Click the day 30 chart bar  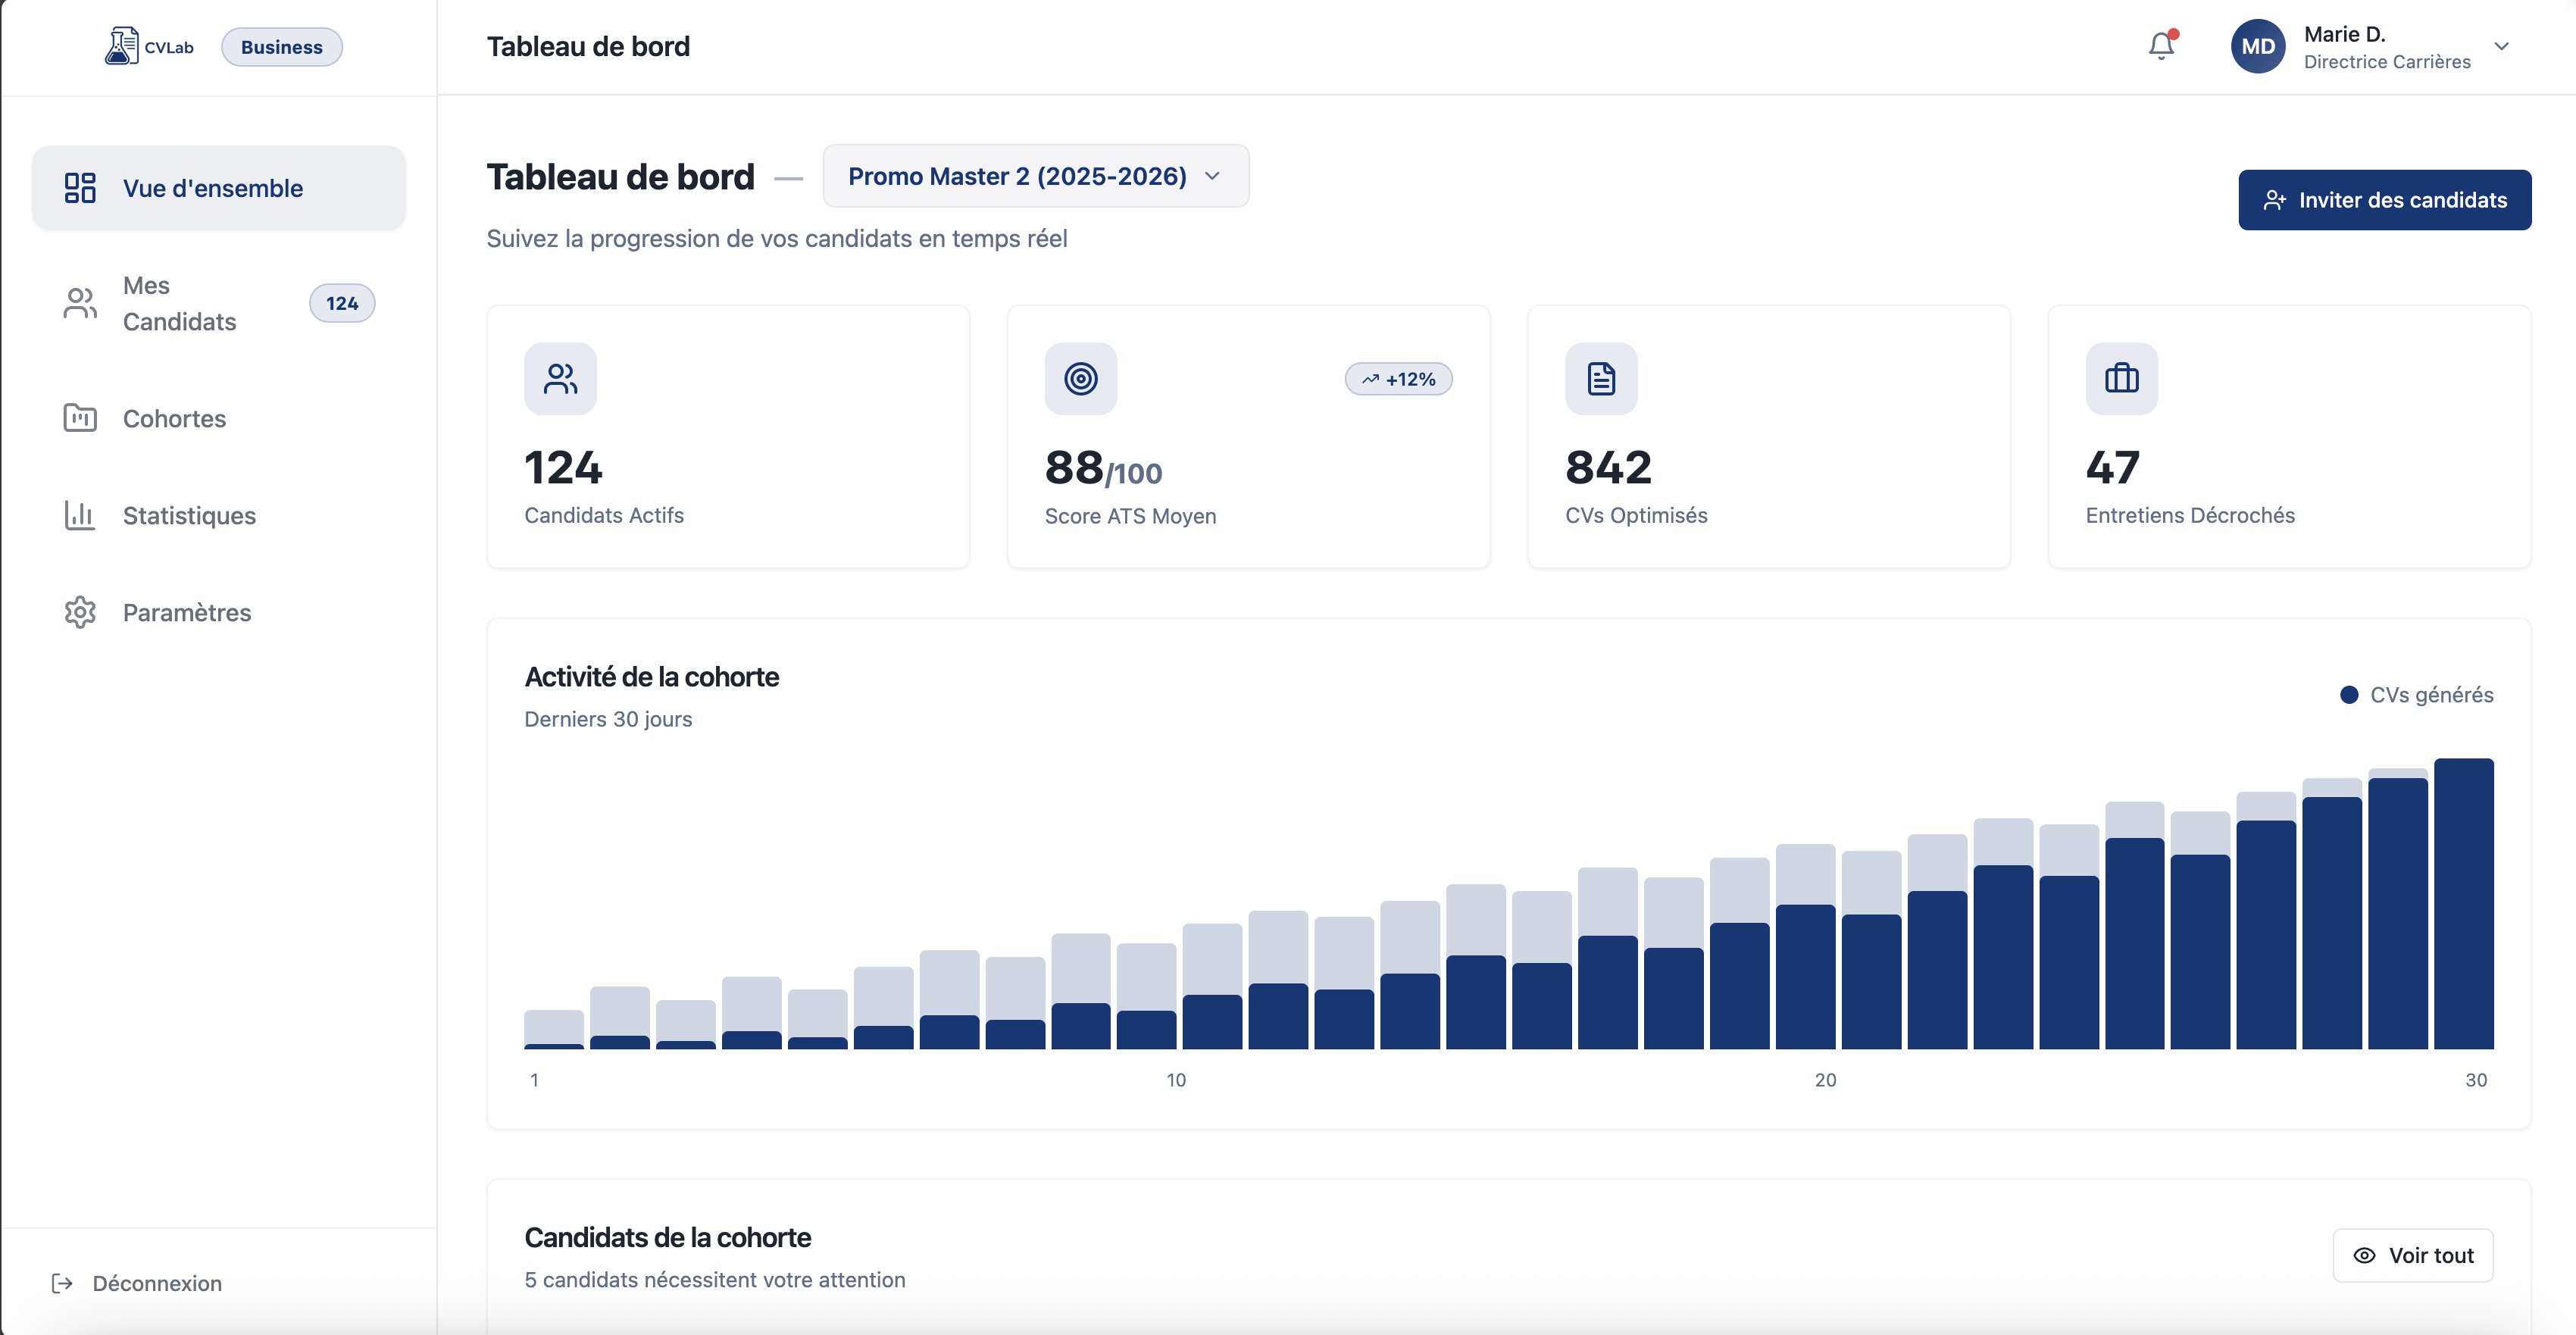(2463, 904)
